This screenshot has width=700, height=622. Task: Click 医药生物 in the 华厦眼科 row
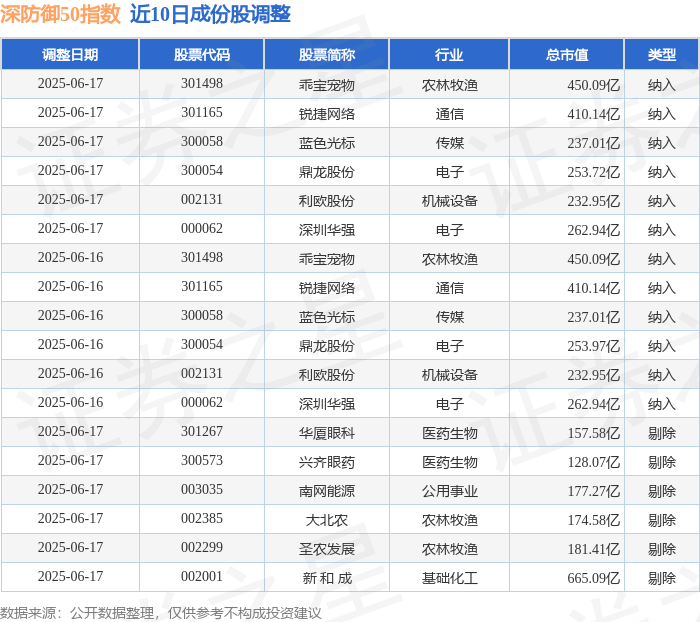pos(450,433)
